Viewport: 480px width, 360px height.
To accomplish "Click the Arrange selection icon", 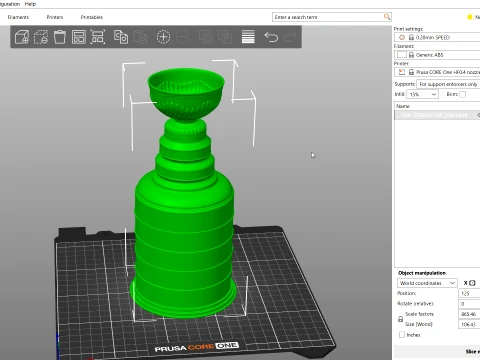I will pos(98,37).
